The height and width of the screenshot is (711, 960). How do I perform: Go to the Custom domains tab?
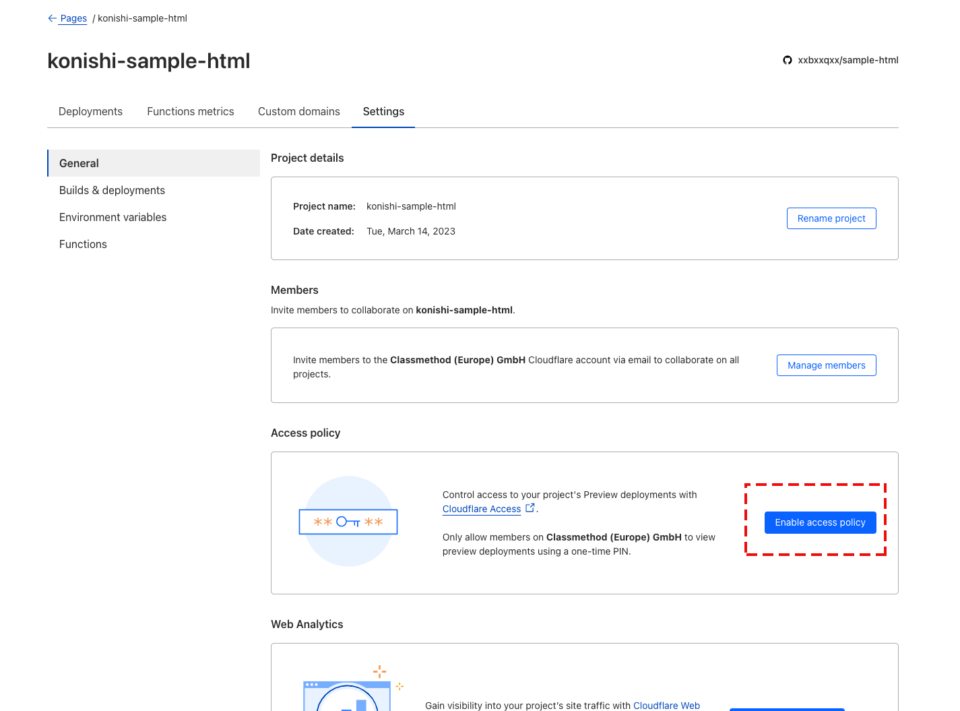point(298,111)
